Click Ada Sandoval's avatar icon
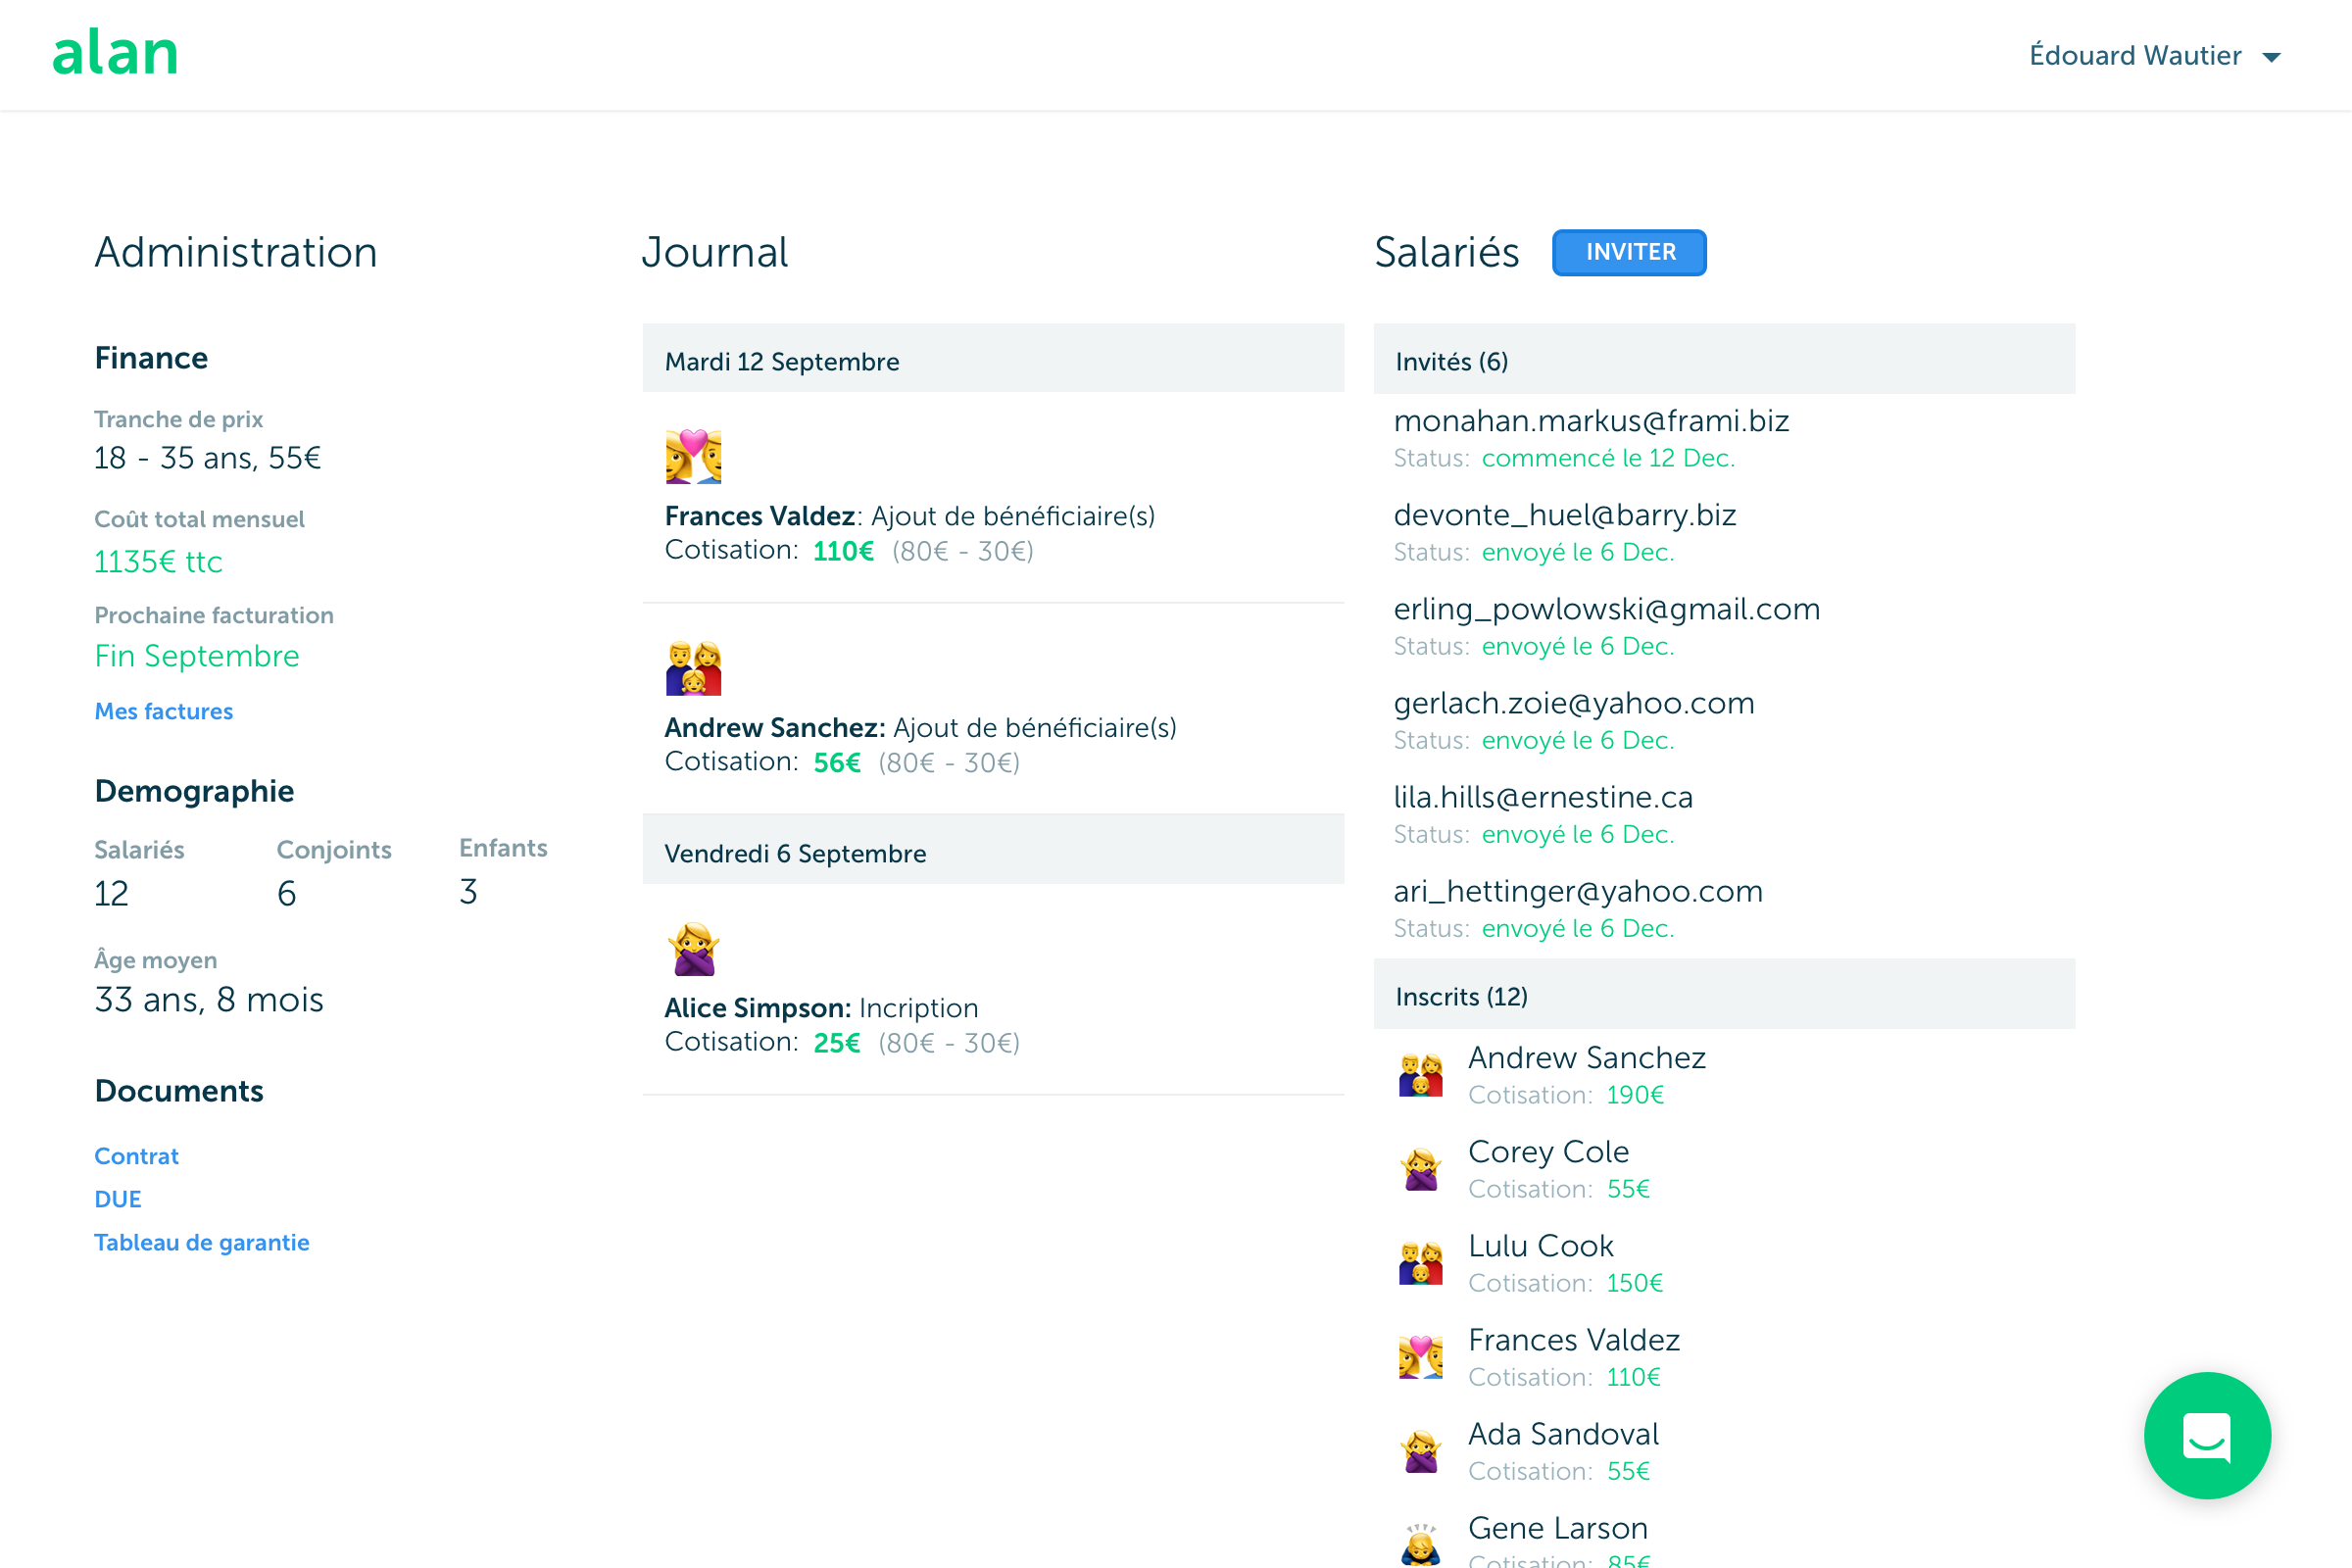This screenshot has height=1568, width=2352. (x=1420, y=1451)
